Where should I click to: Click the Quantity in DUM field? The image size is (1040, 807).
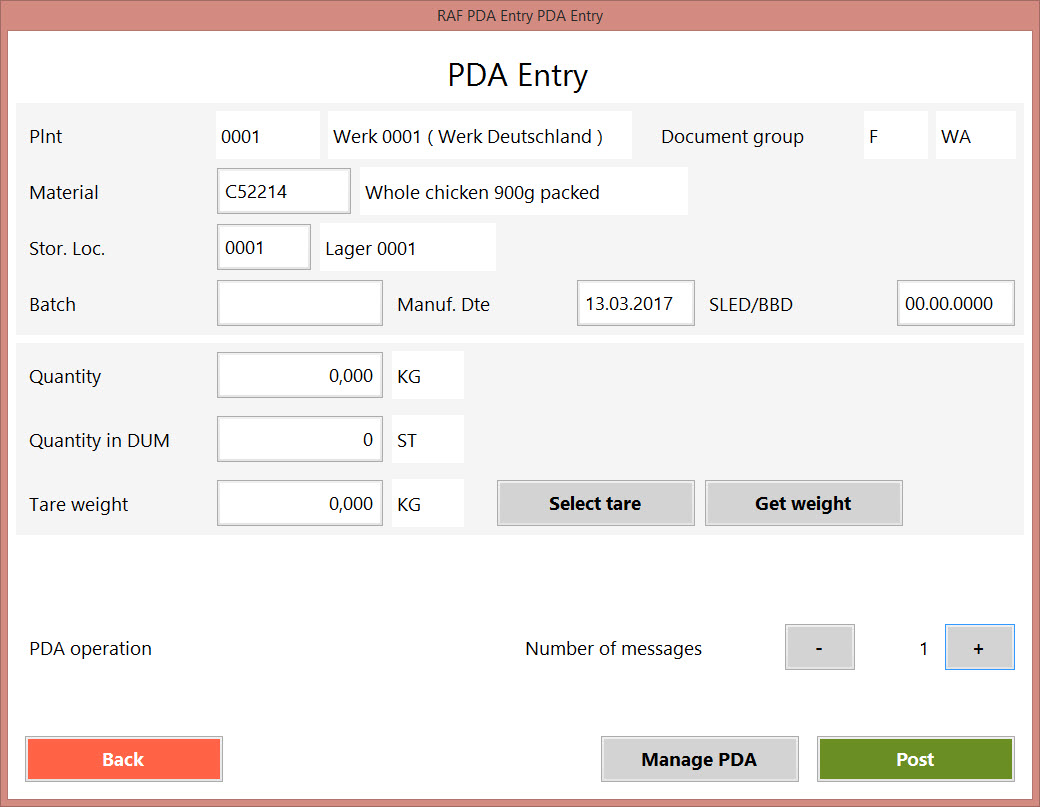pos(299,439)
